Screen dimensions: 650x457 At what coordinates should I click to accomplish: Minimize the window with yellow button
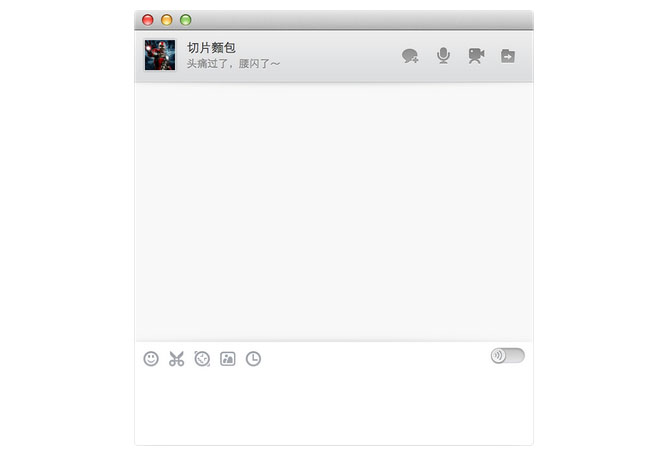pyautogui.click(x=167, y=20)
